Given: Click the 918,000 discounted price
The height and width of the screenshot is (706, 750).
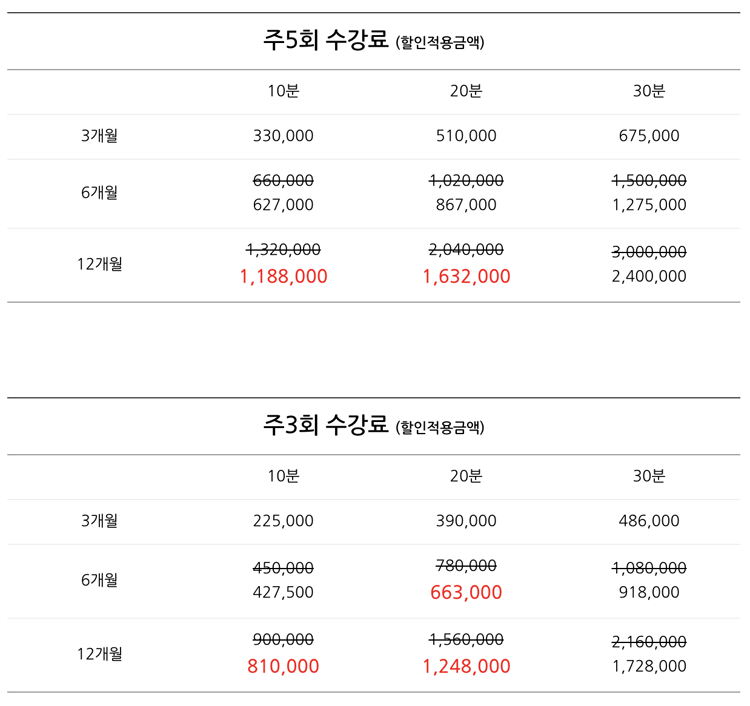Looking at the screenshot, I should point(649,592).
